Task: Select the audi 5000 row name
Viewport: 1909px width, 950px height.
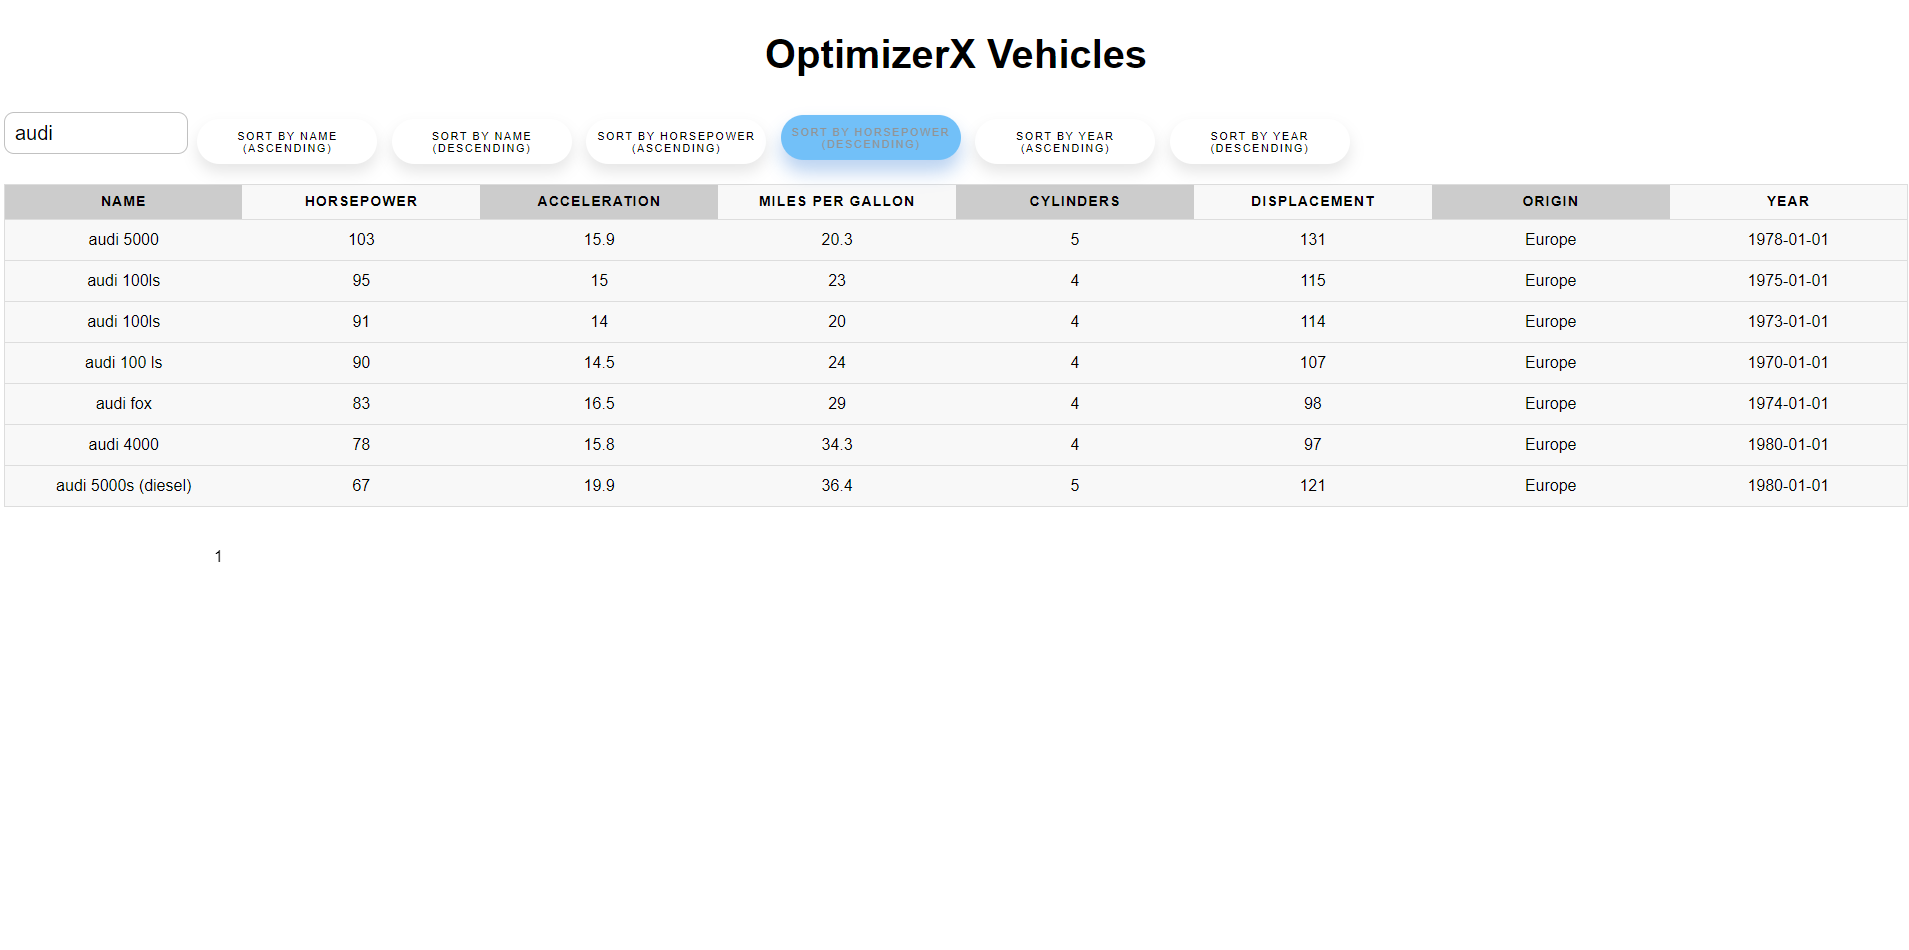Action: 123,240
